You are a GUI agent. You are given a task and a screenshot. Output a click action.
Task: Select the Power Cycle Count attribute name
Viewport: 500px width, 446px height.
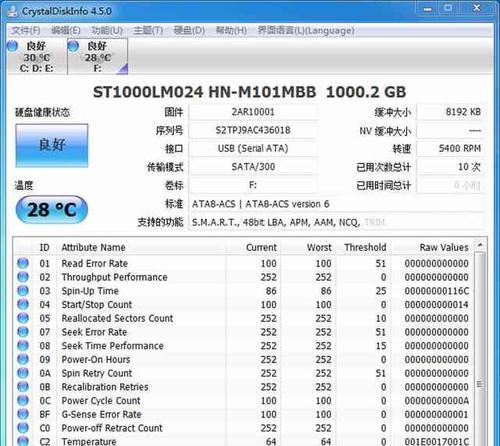(x=101, y=400)
